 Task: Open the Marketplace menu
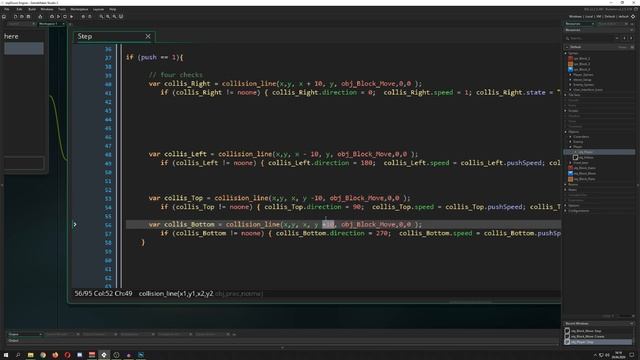pos(79,9)
